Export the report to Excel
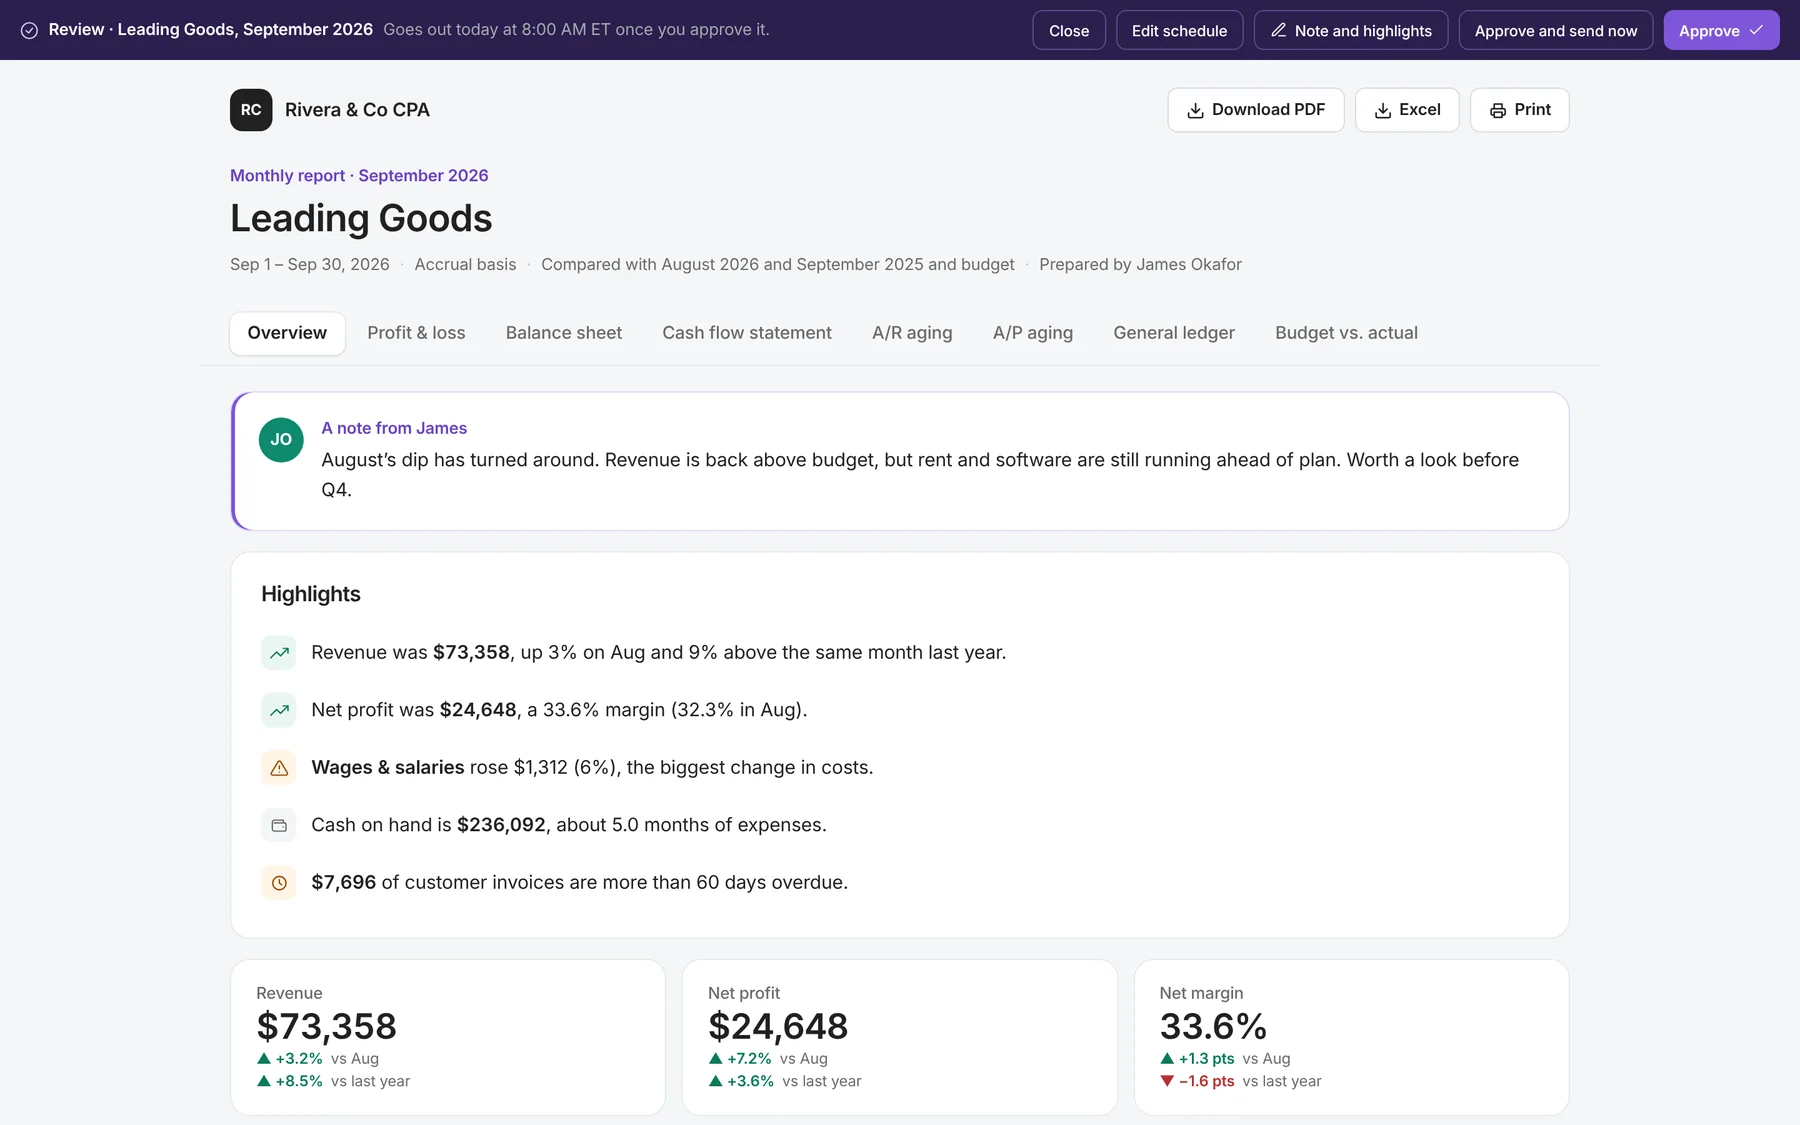Image resolution: width=1800 pixels, height=1125 pixels. pyautogui.click(x=1407, y=110)
